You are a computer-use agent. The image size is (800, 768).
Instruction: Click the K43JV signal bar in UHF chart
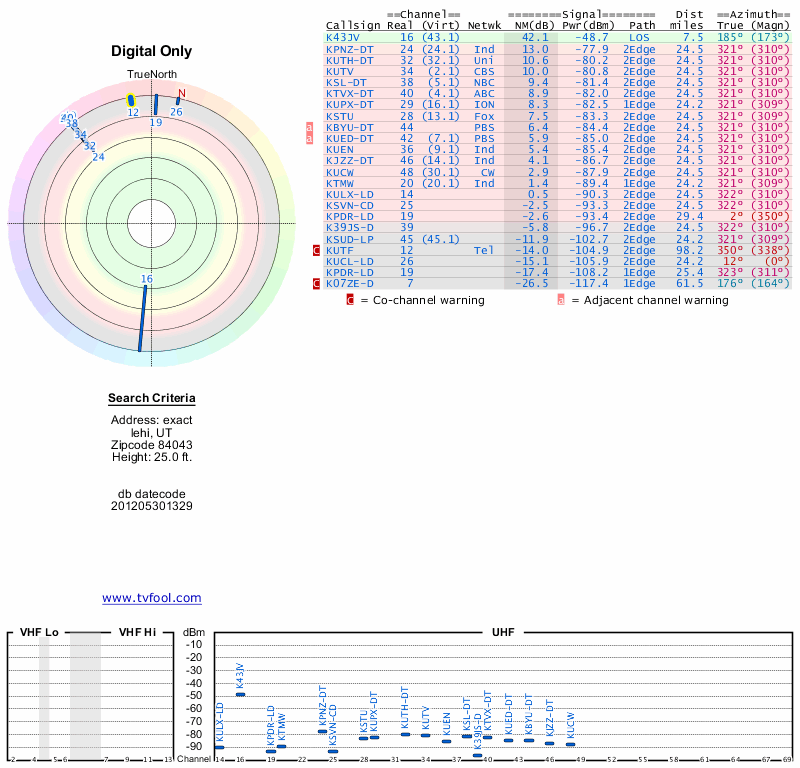pyautogui.click(x=240, y=694)
